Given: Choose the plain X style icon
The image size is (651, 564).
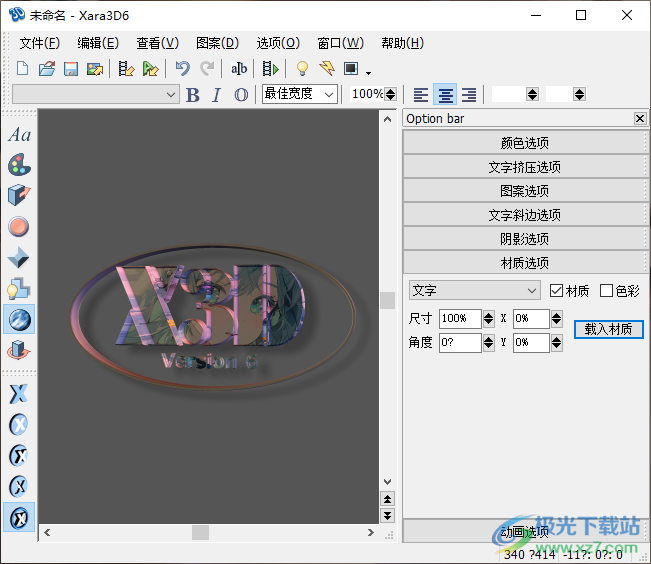Looking at the screenshot, I should (19, 394).
